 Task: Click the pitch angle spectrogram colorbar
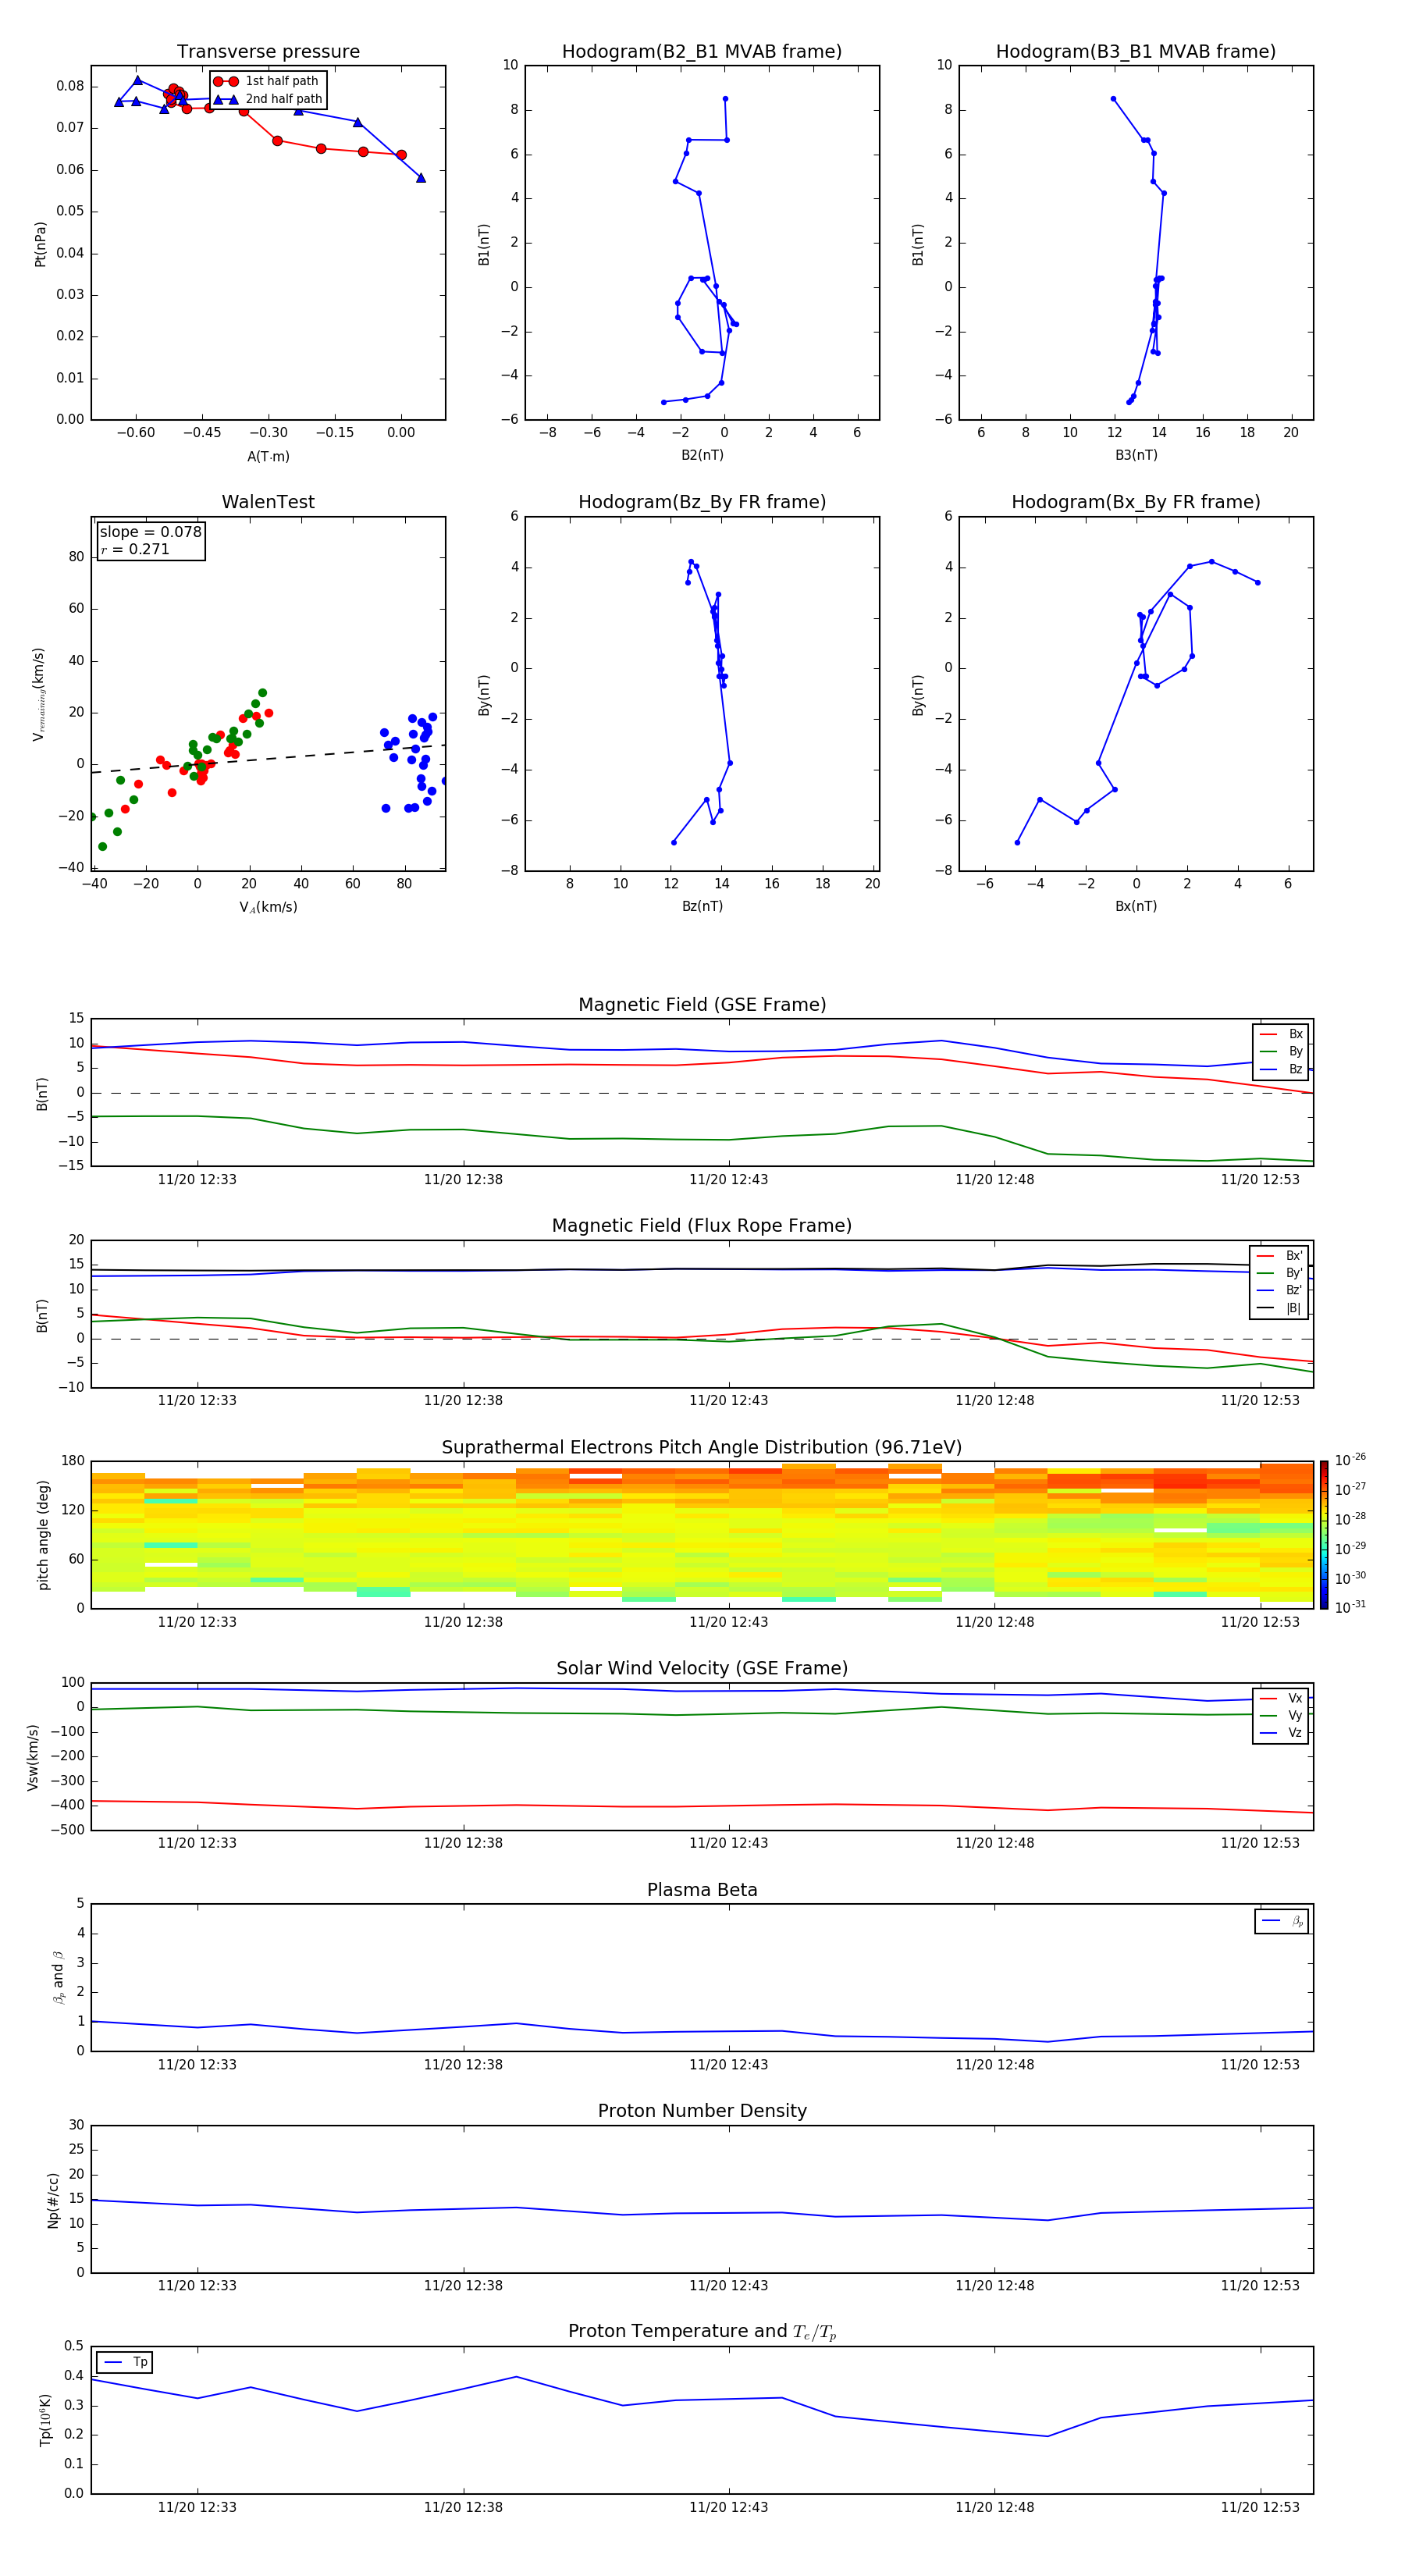(1323, 1535)
